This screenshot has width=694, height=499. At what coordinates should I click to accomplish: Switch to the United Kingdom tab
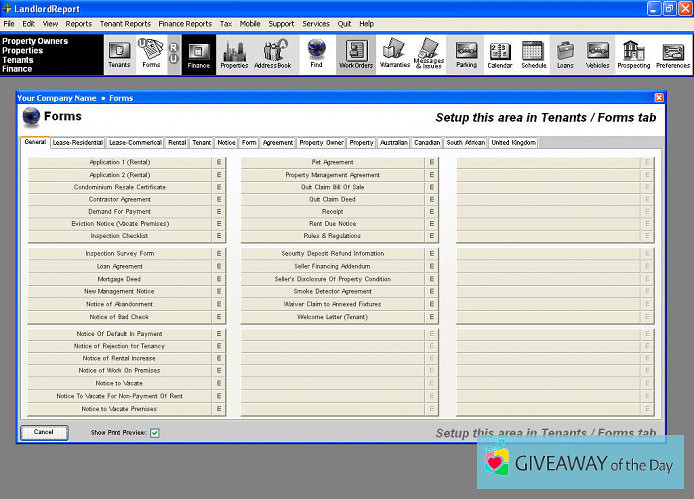point(513,143)
